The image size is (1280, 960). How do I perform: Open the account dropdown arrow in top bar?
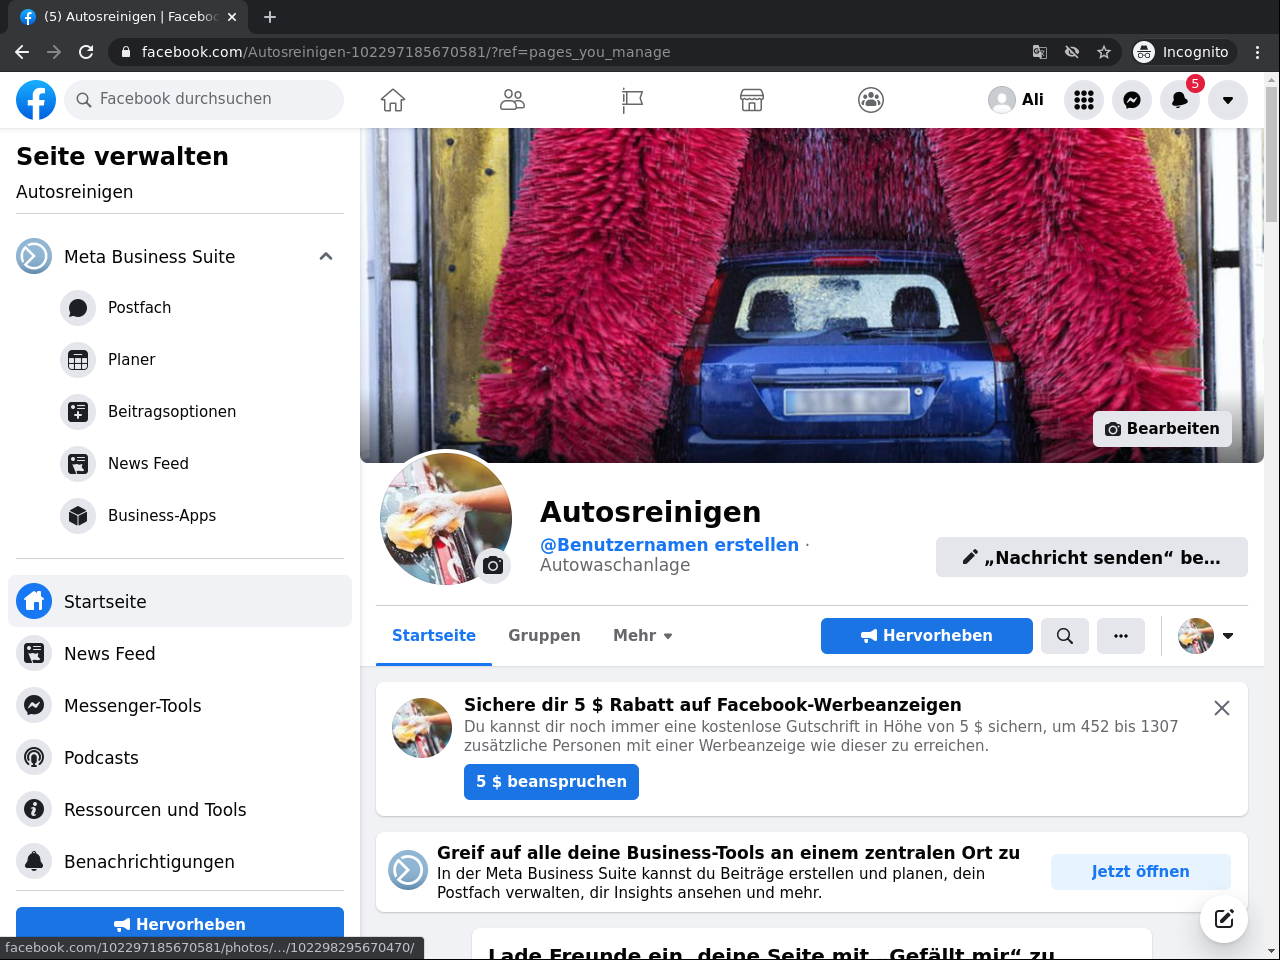[x=1228, y=100]
